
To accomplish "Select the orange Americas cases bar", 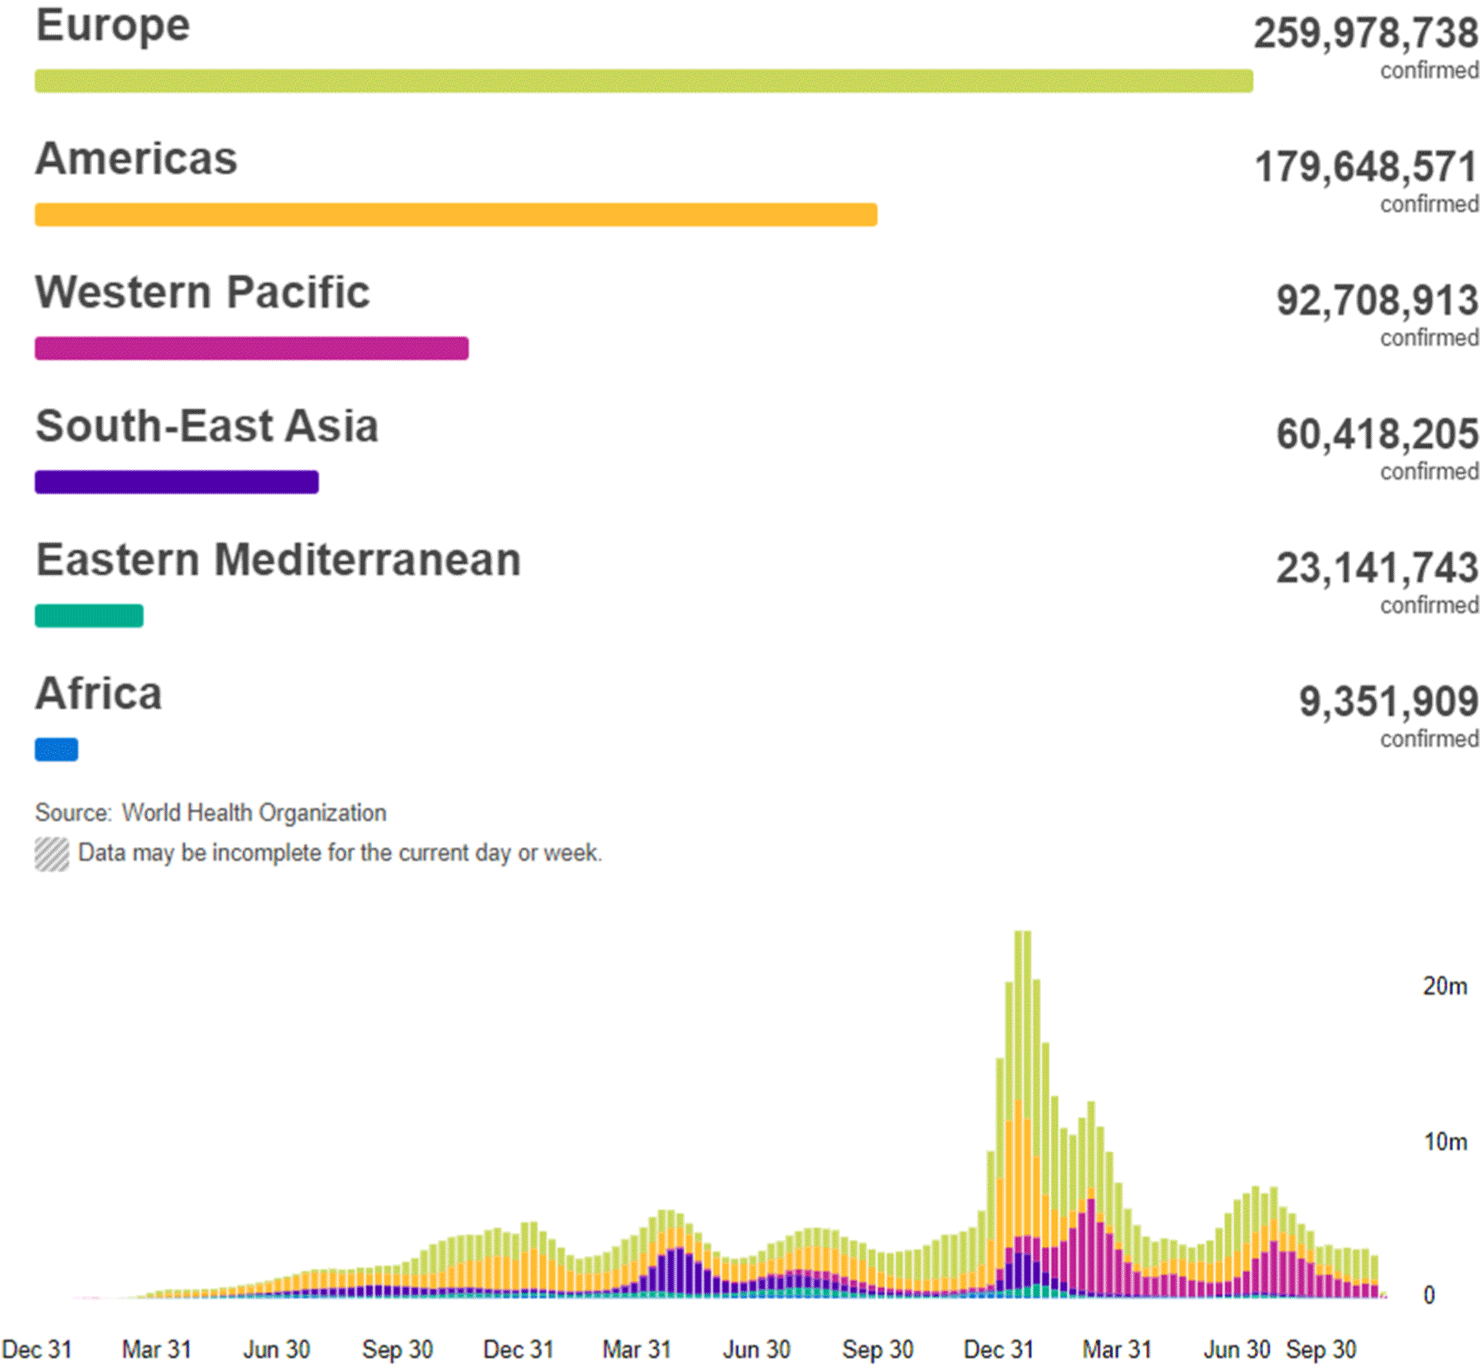I will pos(456,215).
